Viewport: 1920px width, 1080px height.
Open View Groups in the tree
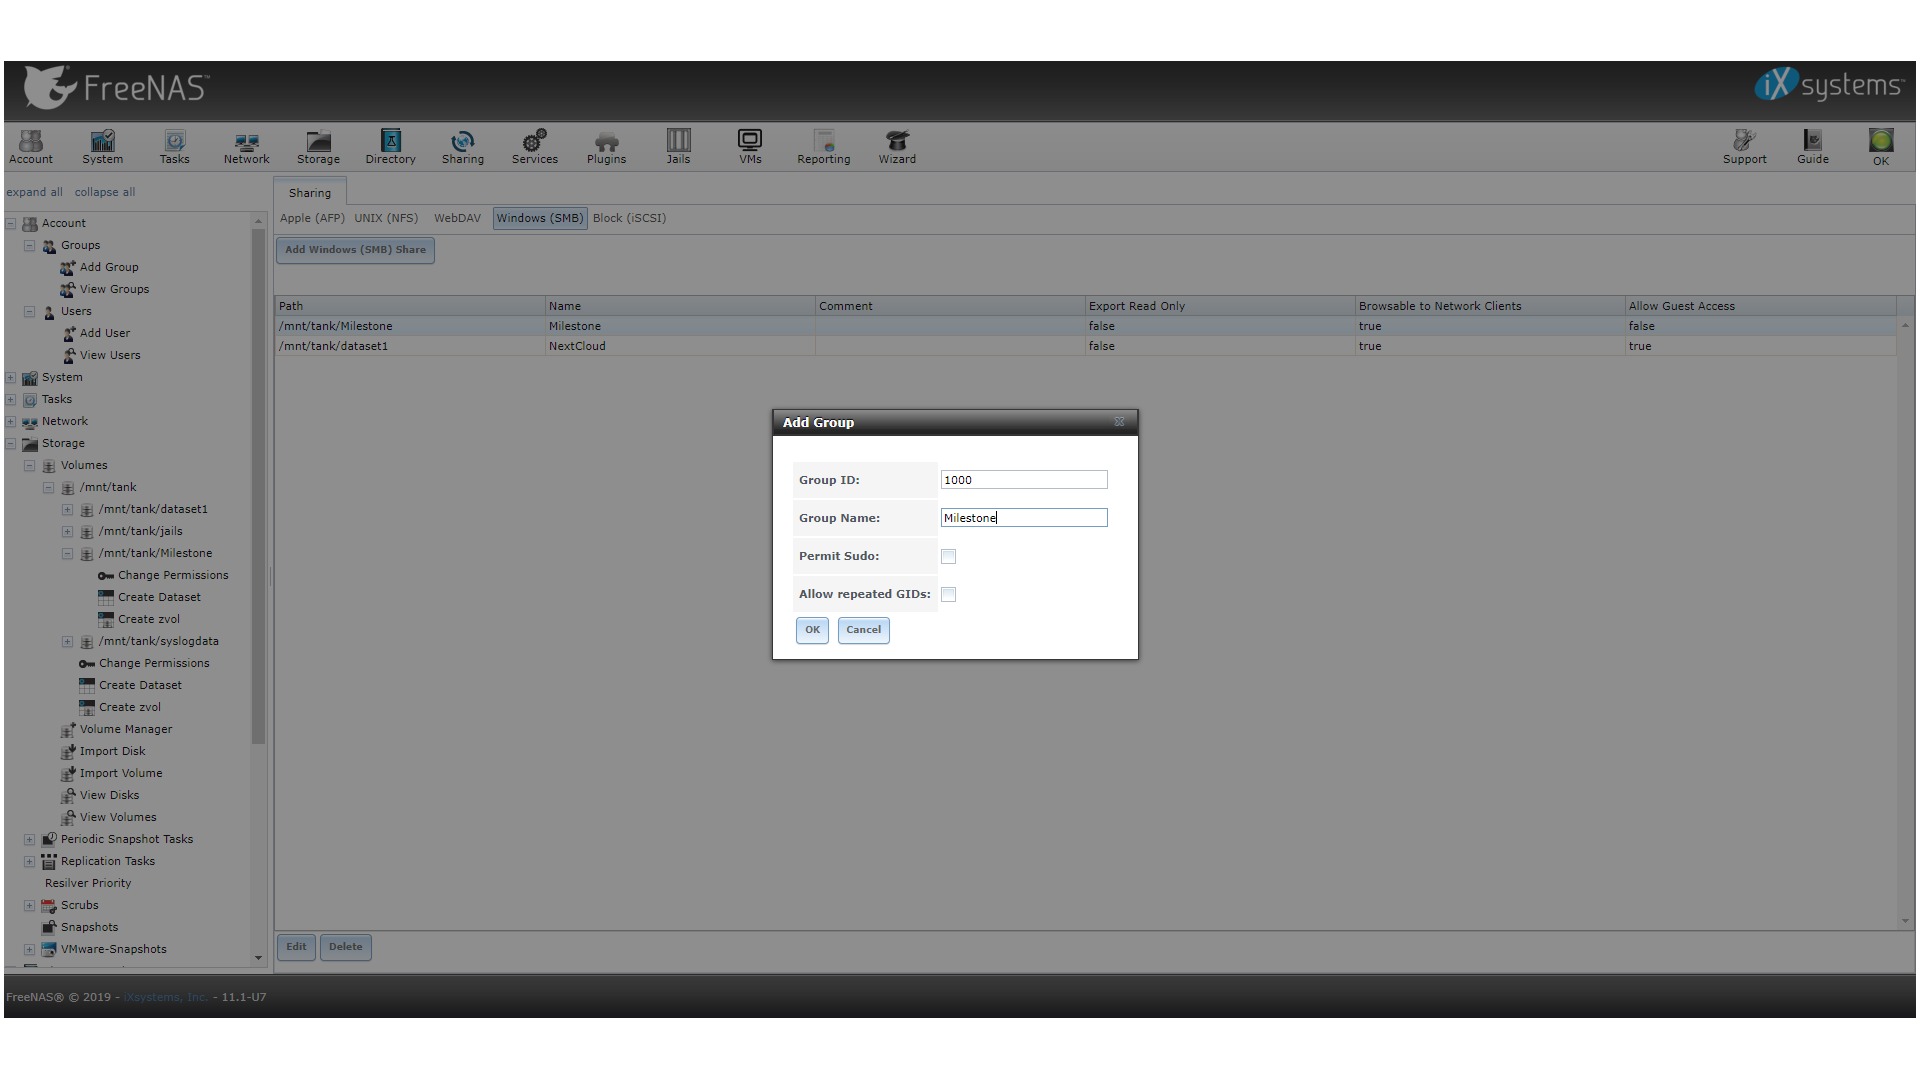point(114,289)
